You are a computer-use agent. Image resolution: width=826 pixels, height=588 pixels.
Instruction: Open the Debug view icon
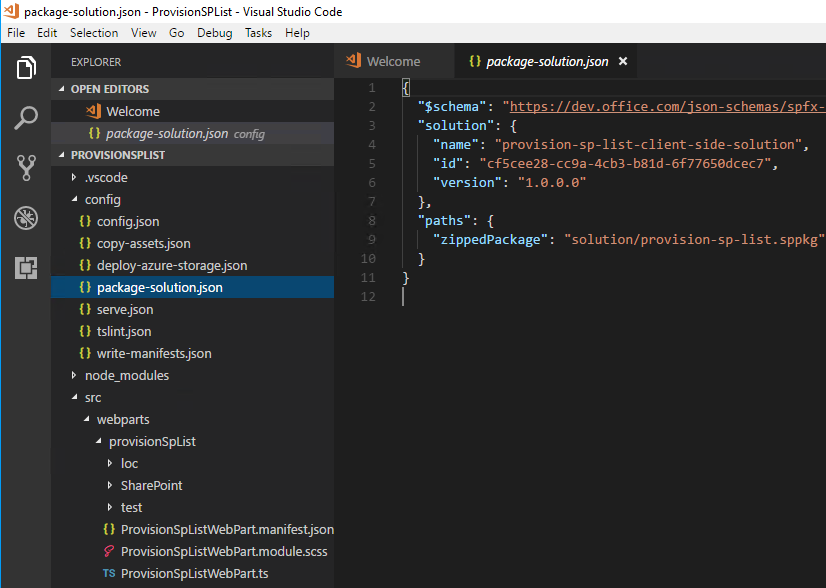point(26,218)
